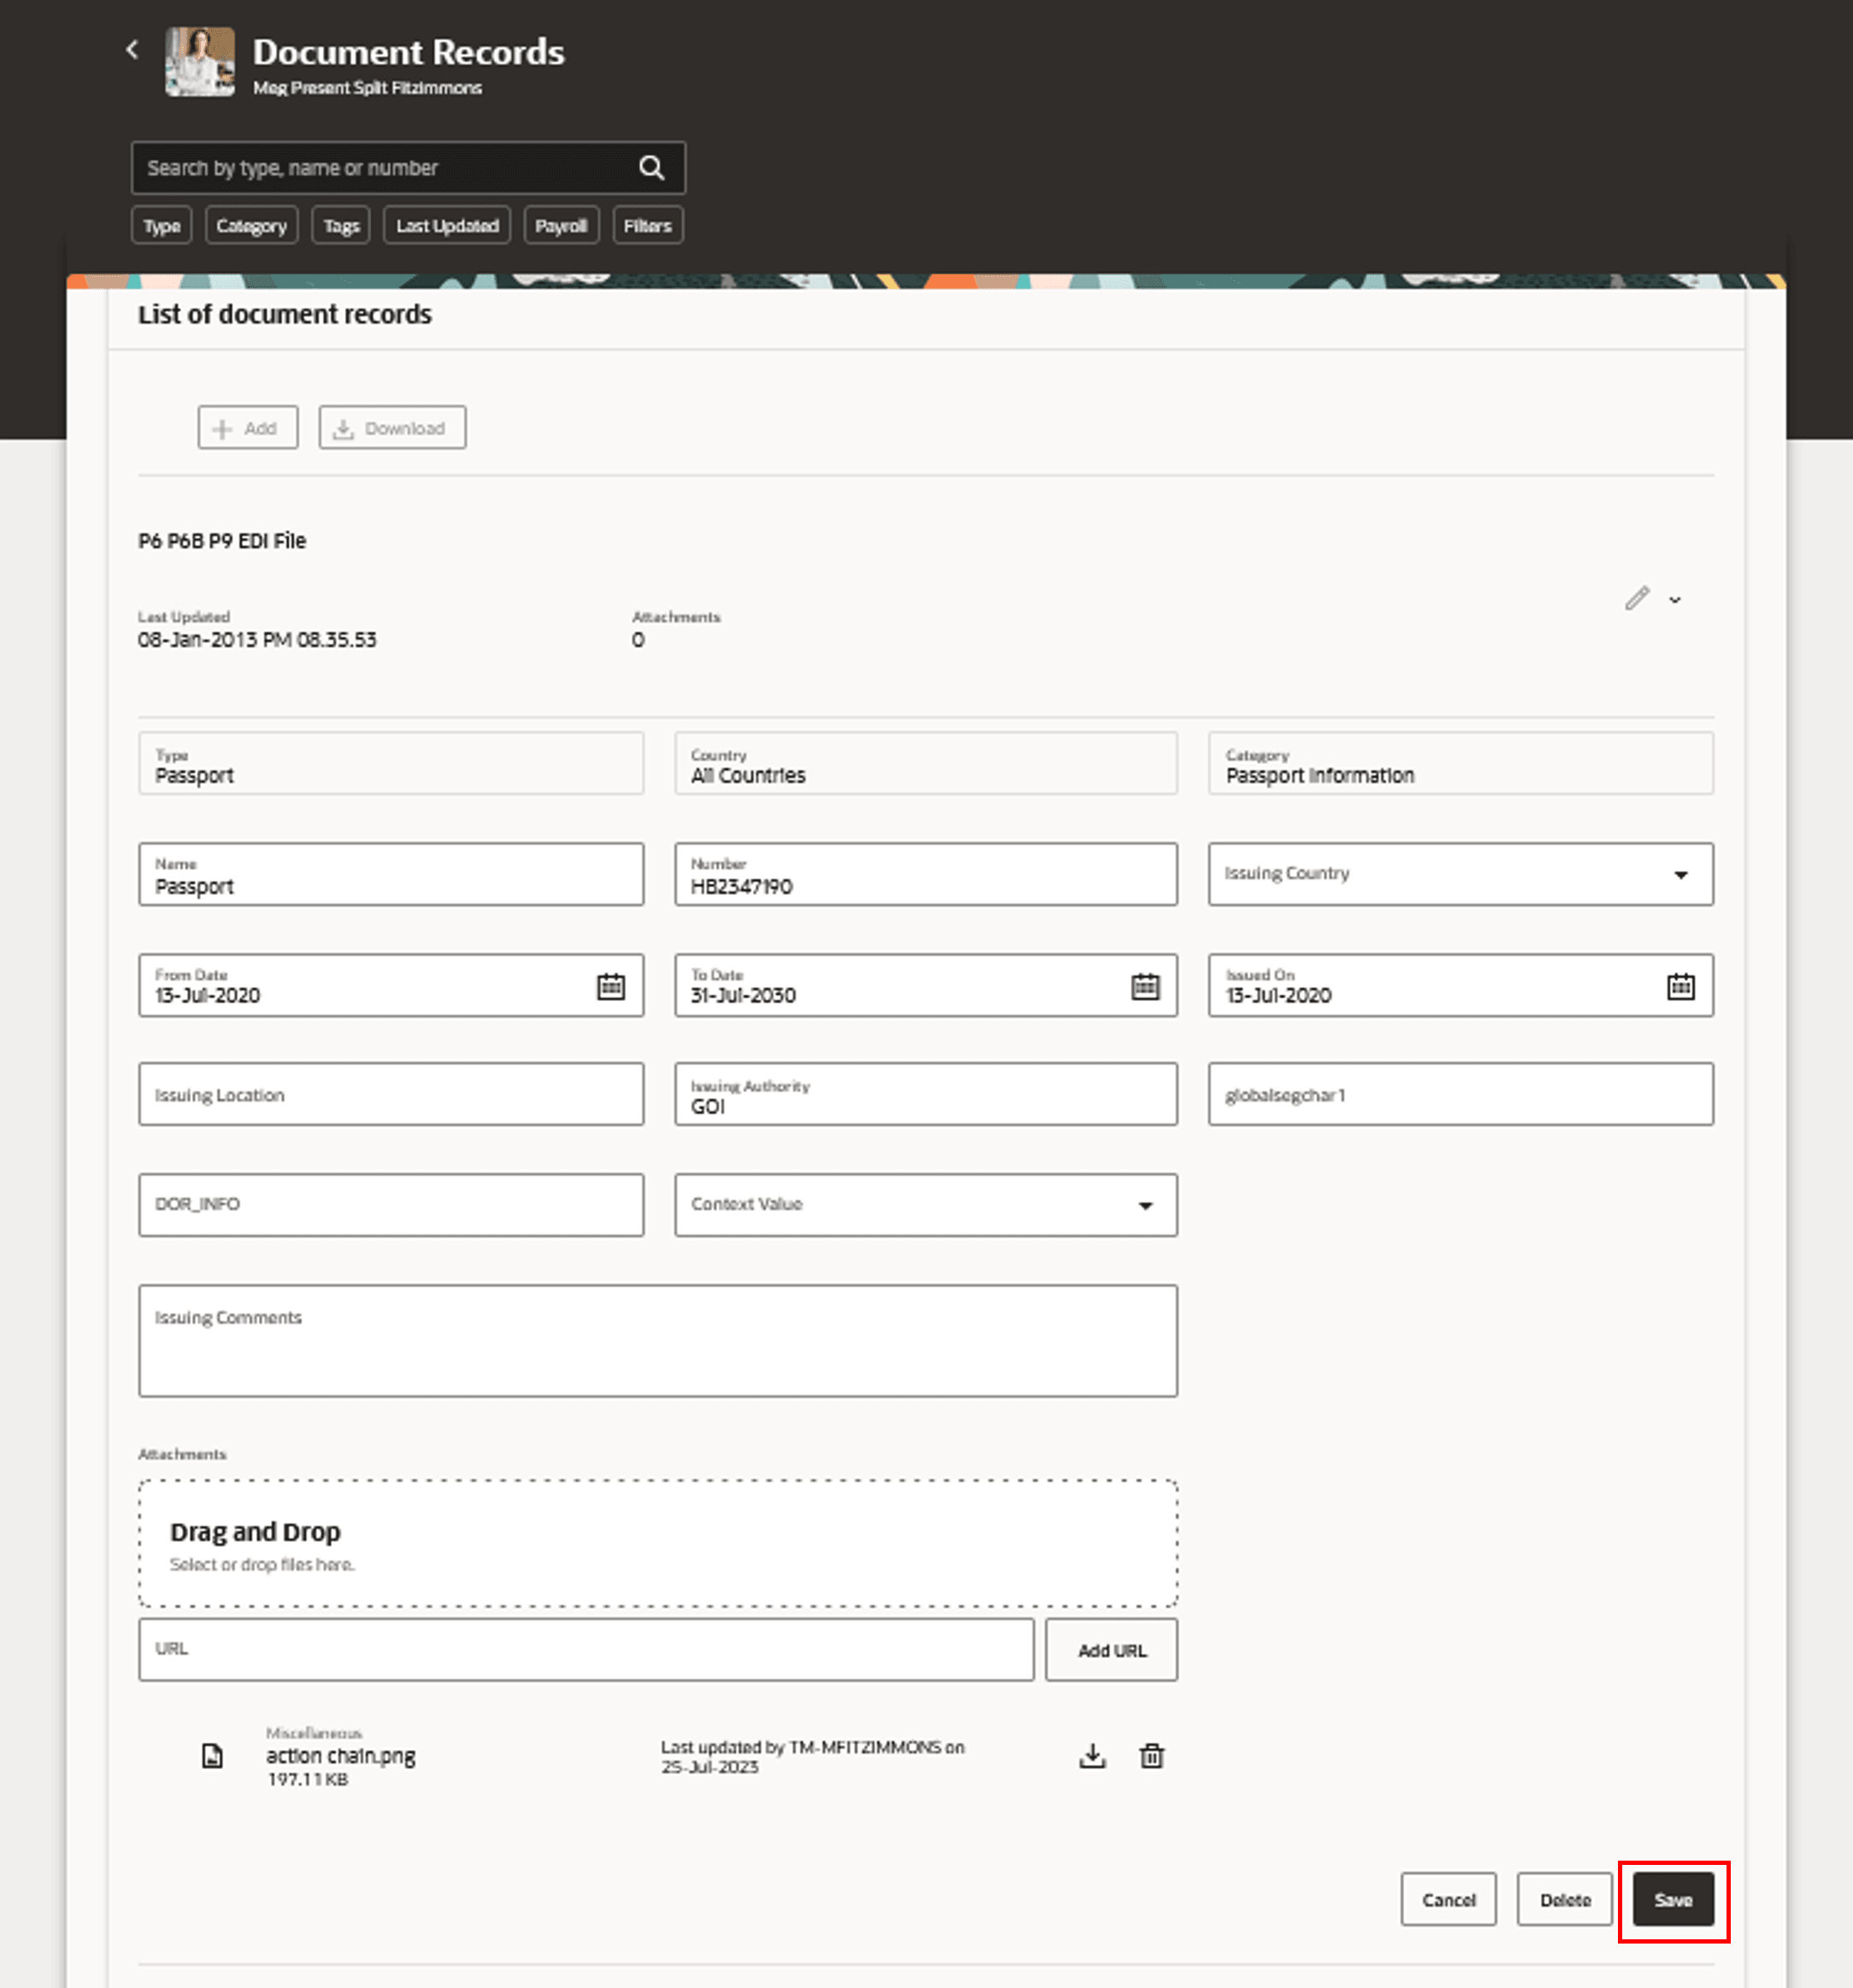Expand the Context Value dropdown

tap(1145, 1205)
